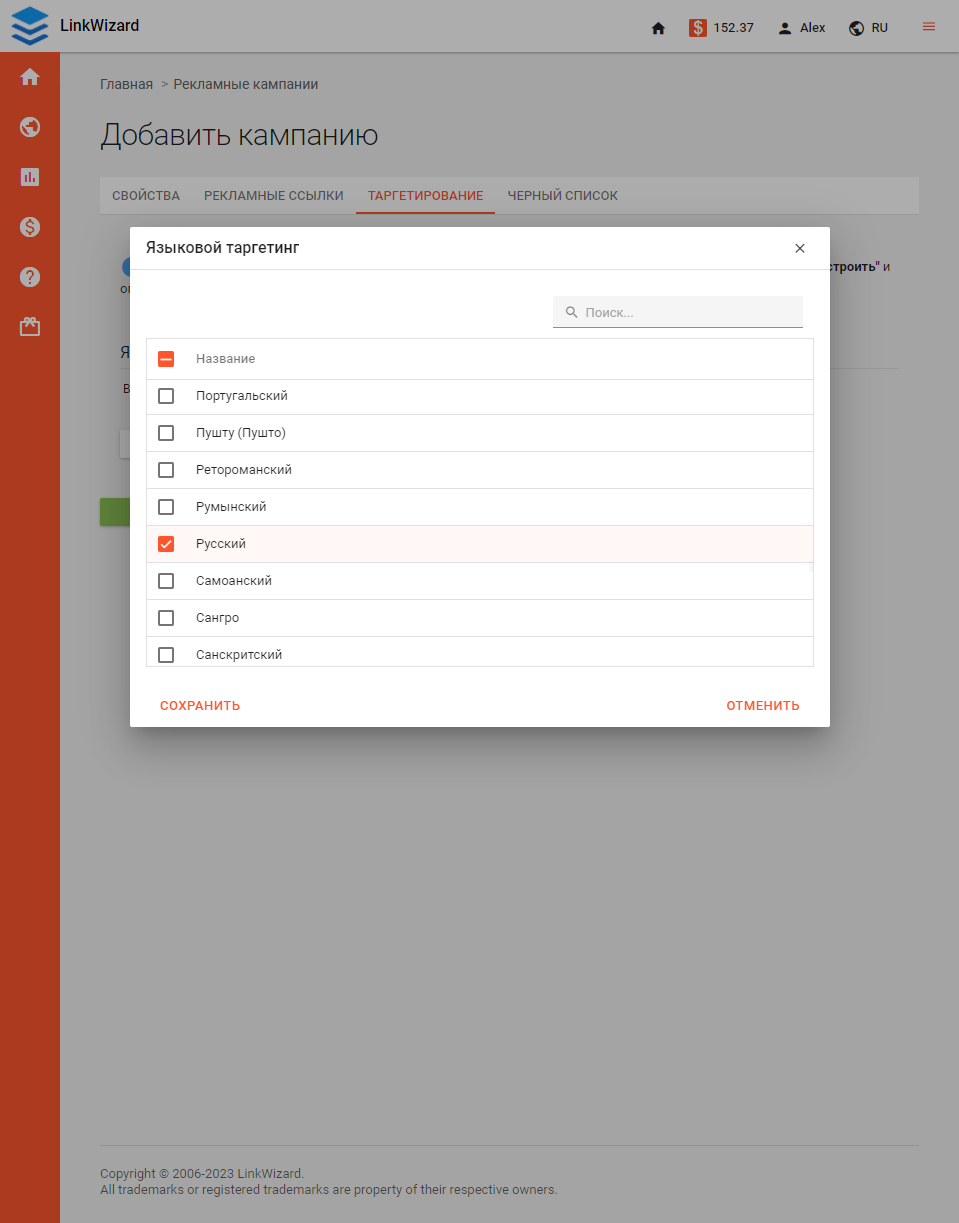959x1223 pixels.
Task: Open the hamburger menu in the top bar
Action: tap(928, 27)
